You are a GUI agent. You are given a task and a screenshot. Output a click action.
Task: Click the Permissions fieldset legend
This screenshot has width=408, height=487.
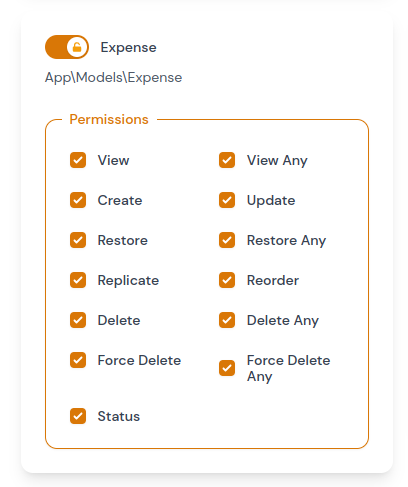coord(109,119)
